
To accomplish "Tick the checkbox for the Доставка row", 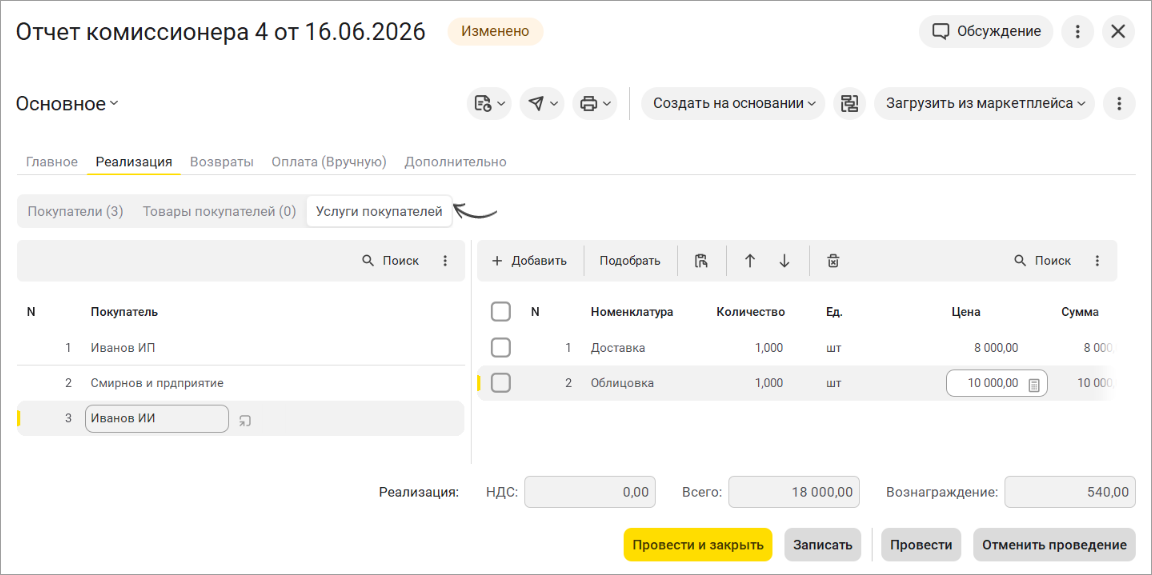I will tap(501, 347).
